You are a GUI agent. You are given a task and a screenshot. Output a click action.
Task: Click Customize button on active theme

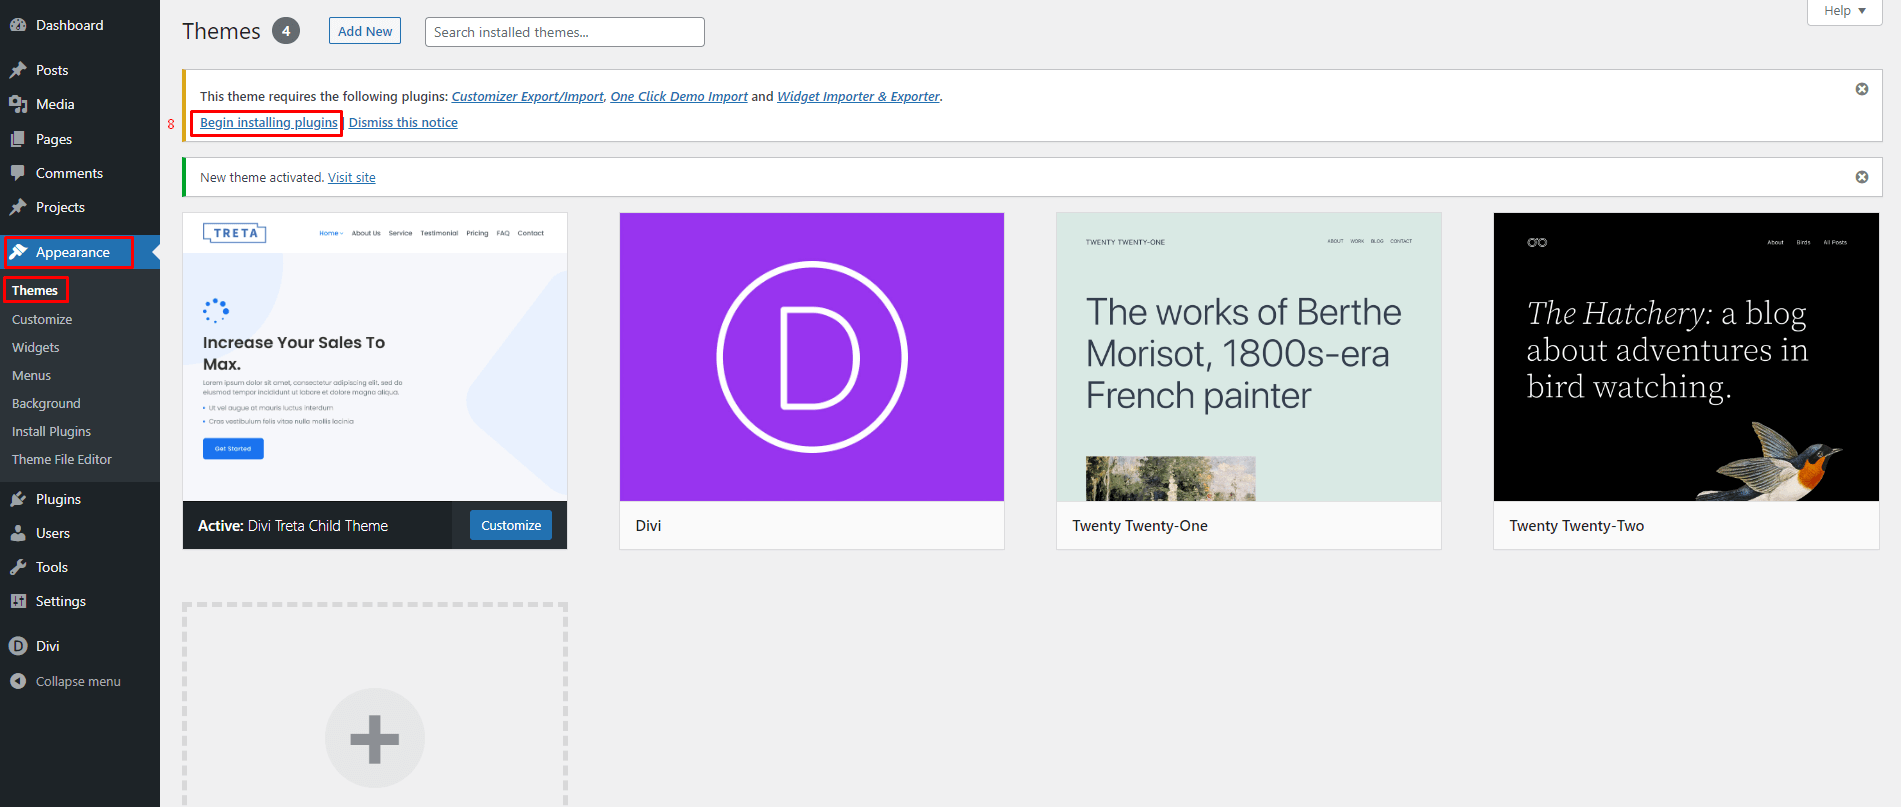511,525
